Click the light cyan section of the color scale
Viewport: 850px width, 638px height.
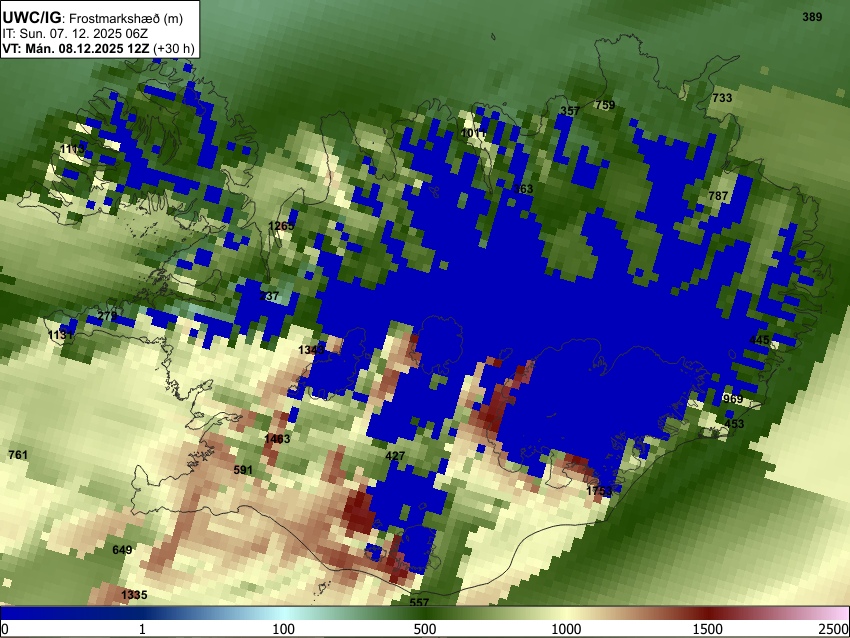pos(285,614)
